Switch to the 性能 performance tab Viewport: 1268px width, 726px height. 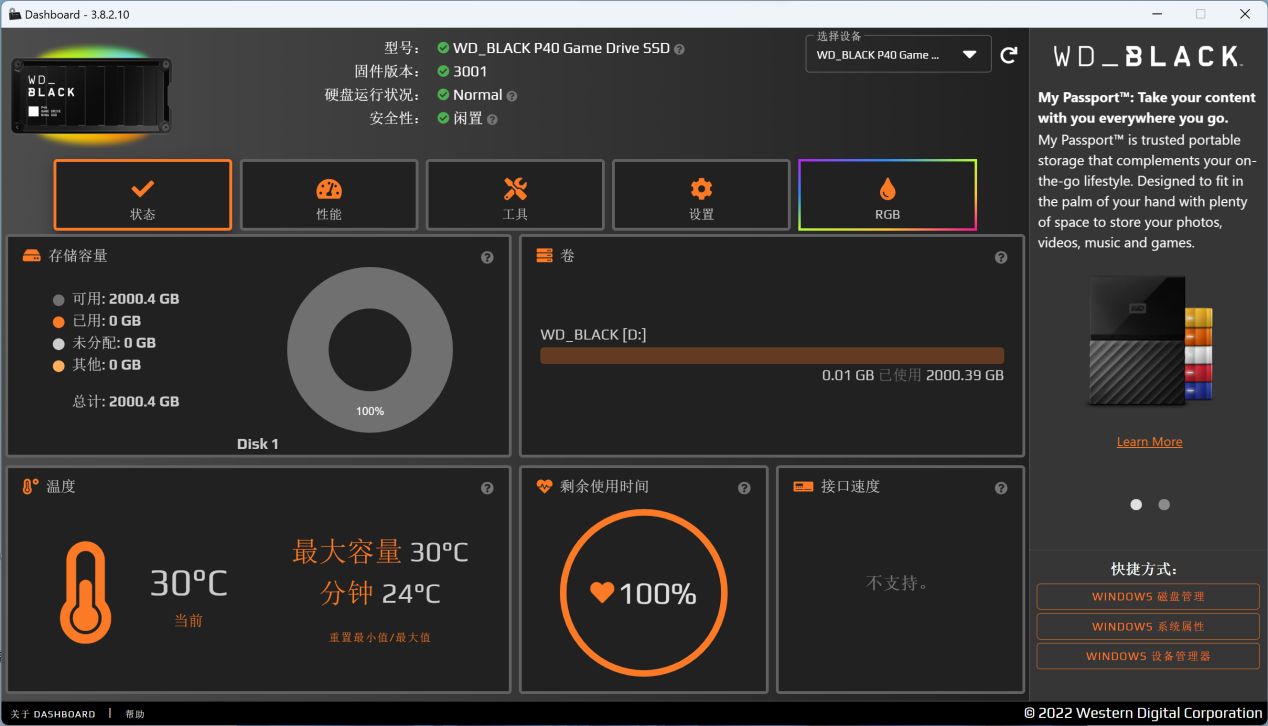tap(329, 195)
